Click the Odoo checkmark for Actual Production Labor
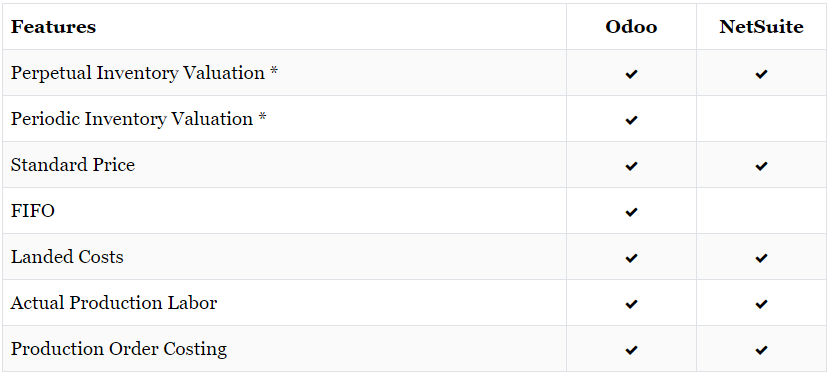The image size is (831, 374). click(x=631, y=304)
